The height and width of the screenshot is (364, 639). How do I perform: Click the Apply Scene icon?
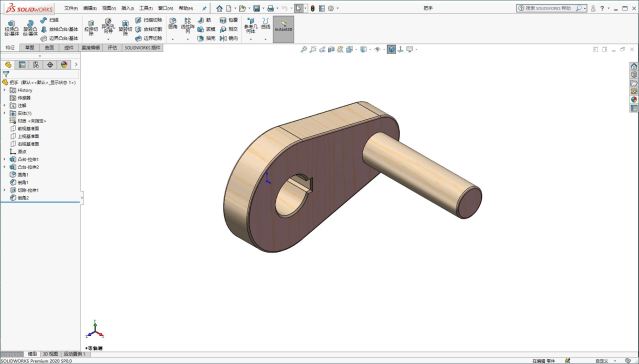tap(400, 49)
